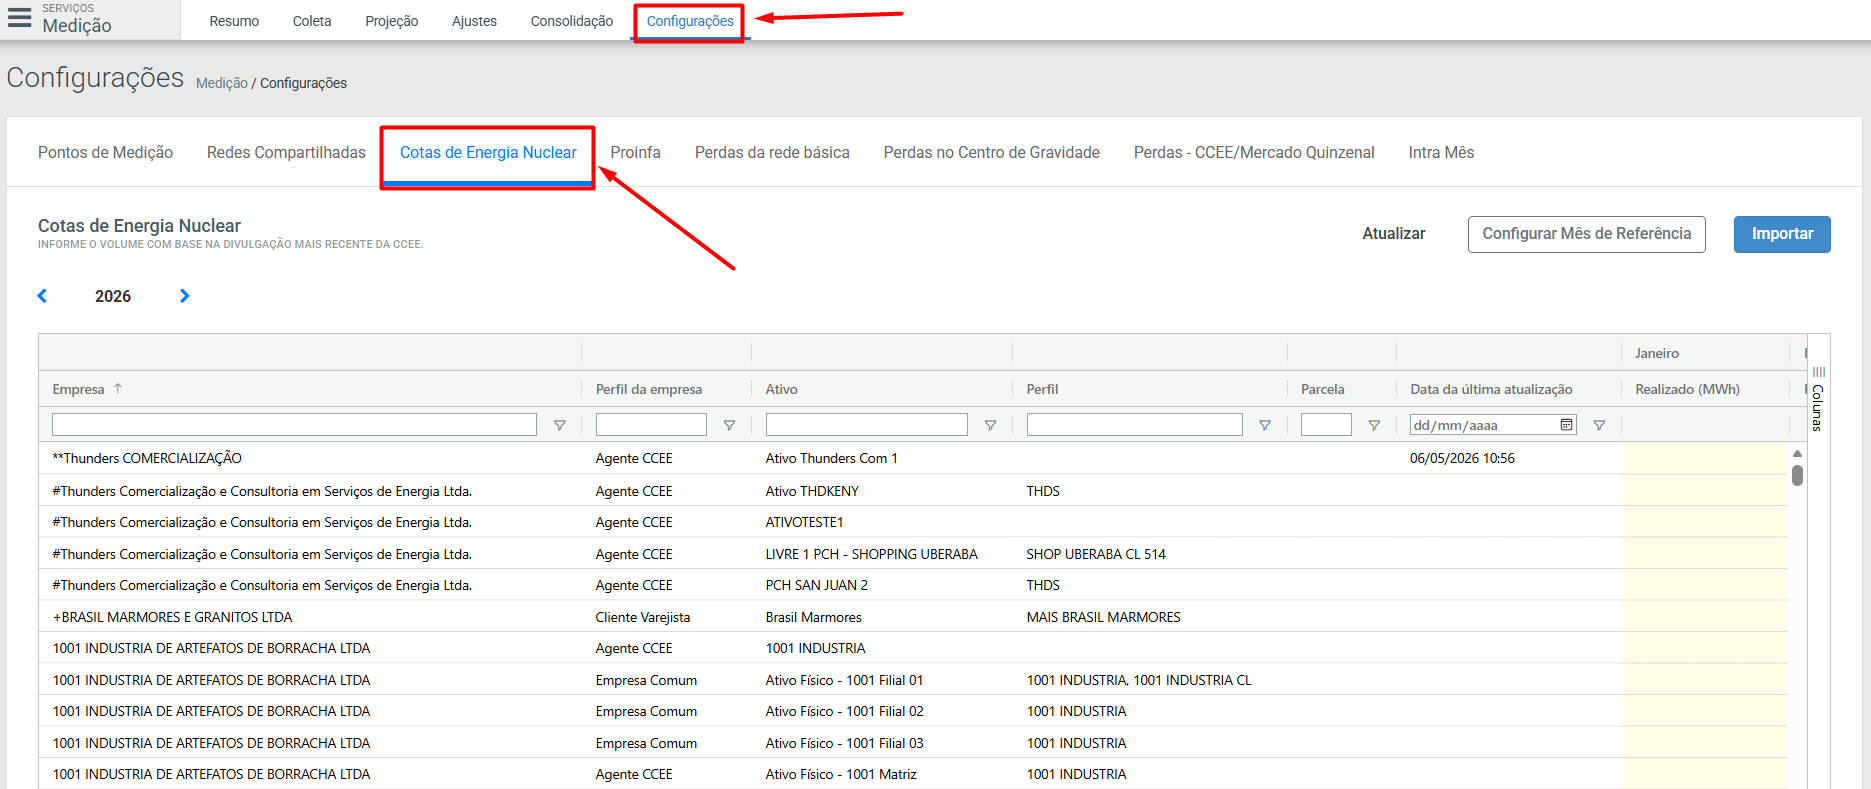Open the filter icon for Perfil da empresa
1871x789 pixels.
pyautogui.click(x=729, y=425)
